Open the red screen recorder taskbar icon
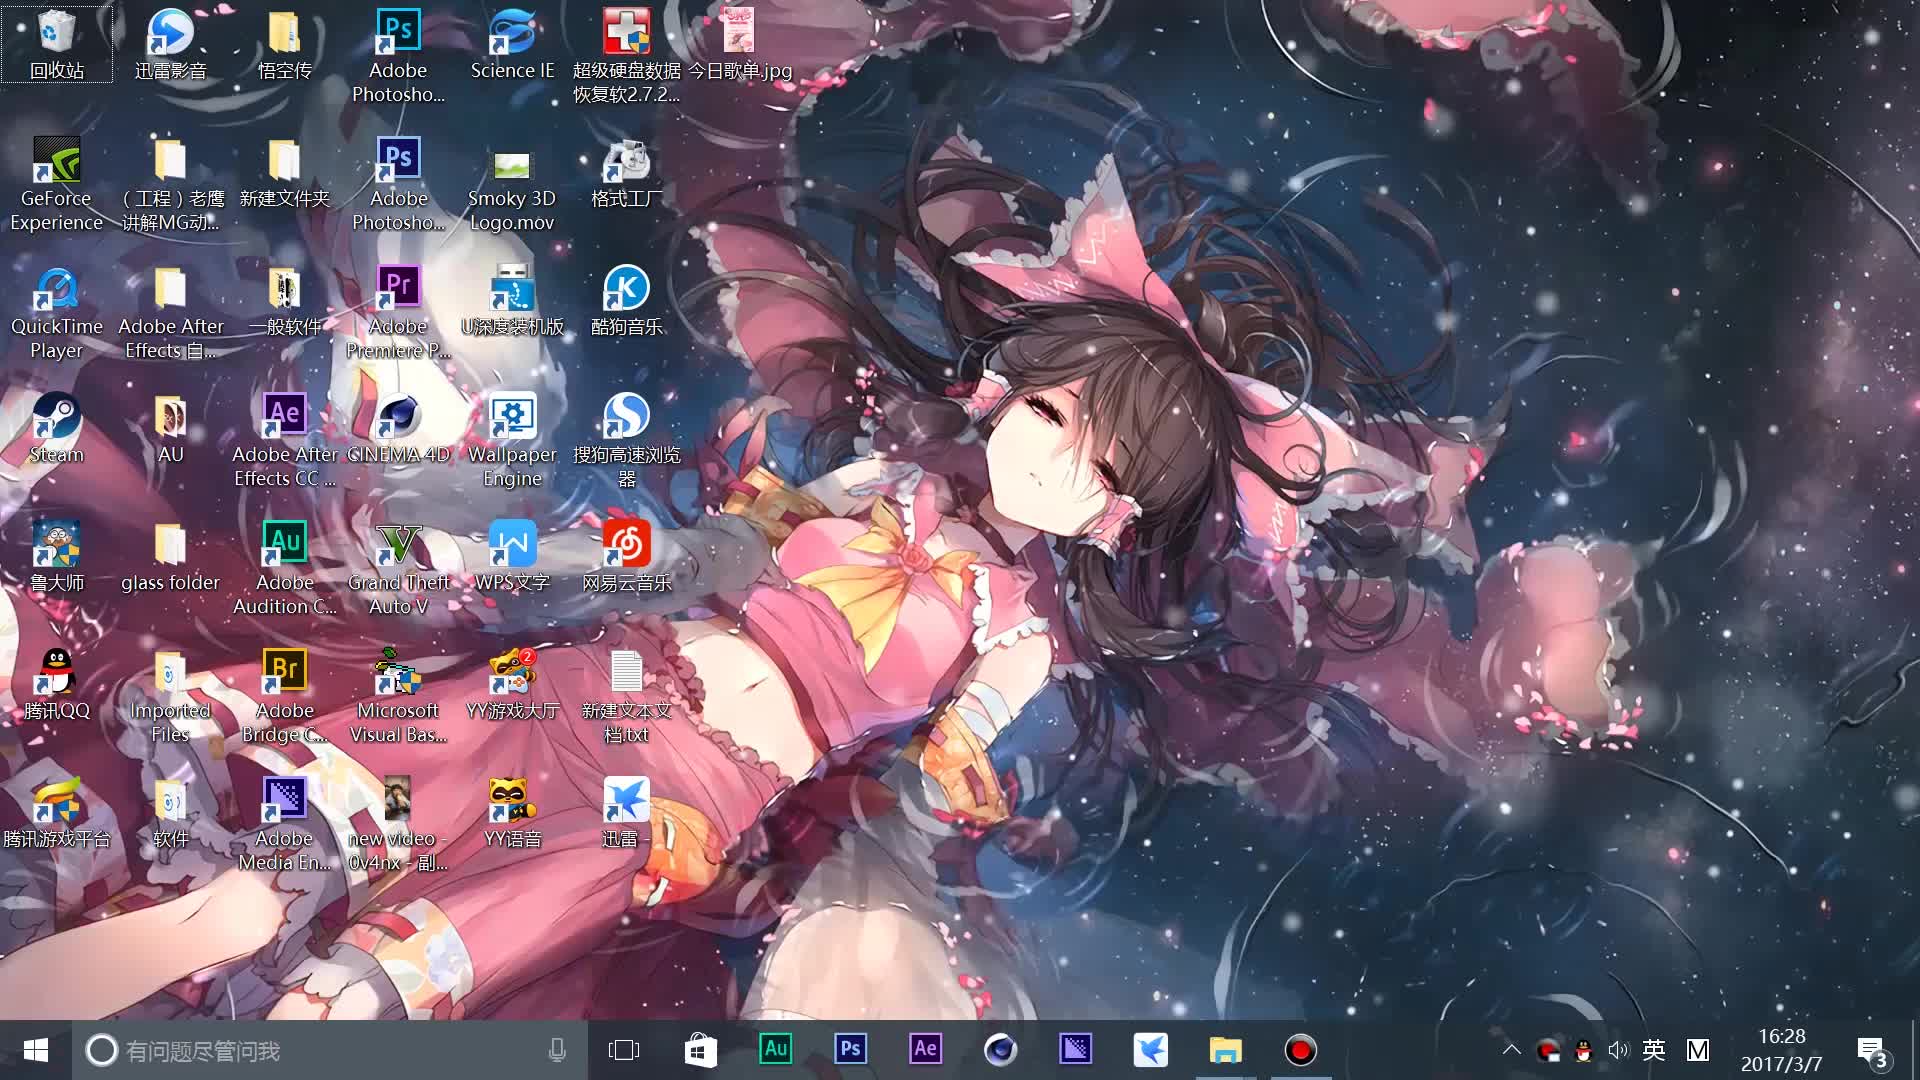Viewport: 1920px width, 1080px height. click(1300, 1050)
